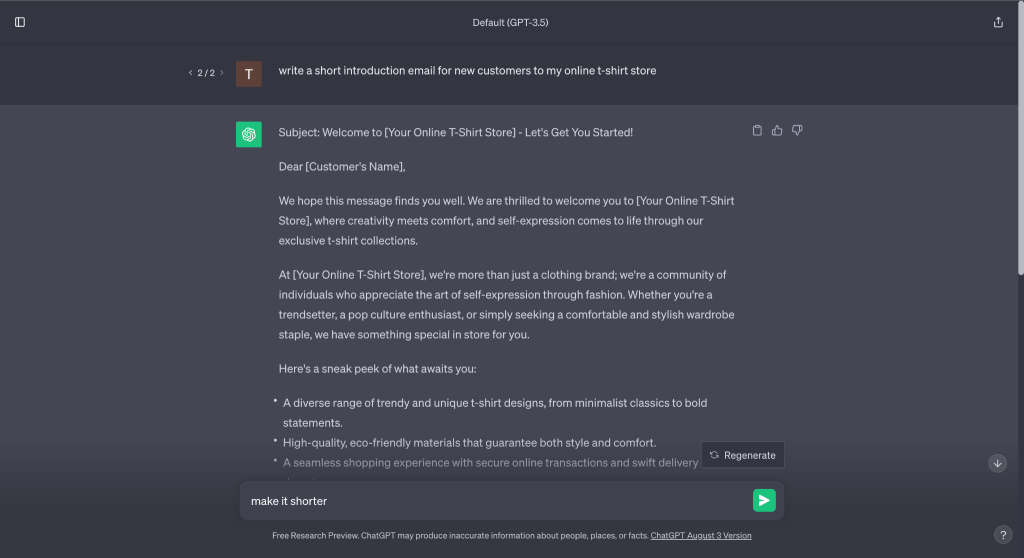Screen dimensions: 1024x558
Task: Open the help question mark button
Action: [x=1004, y=535]
